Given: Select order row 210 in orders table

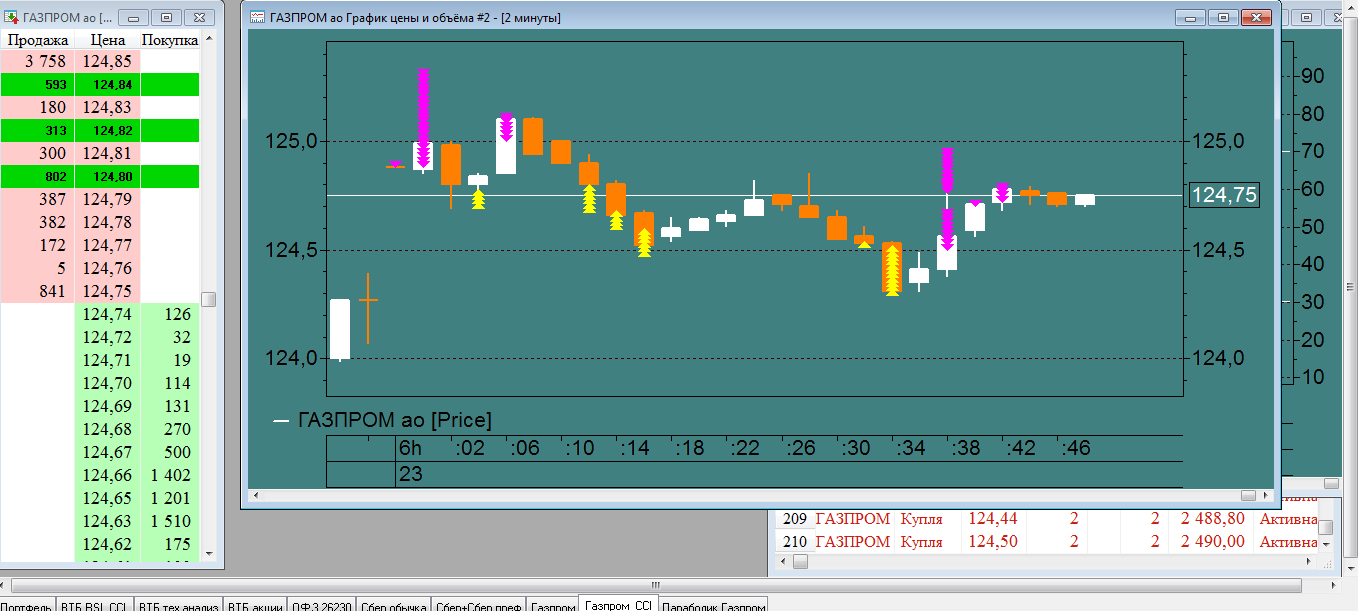Looking at the screenshot, I should (1045, 541).
